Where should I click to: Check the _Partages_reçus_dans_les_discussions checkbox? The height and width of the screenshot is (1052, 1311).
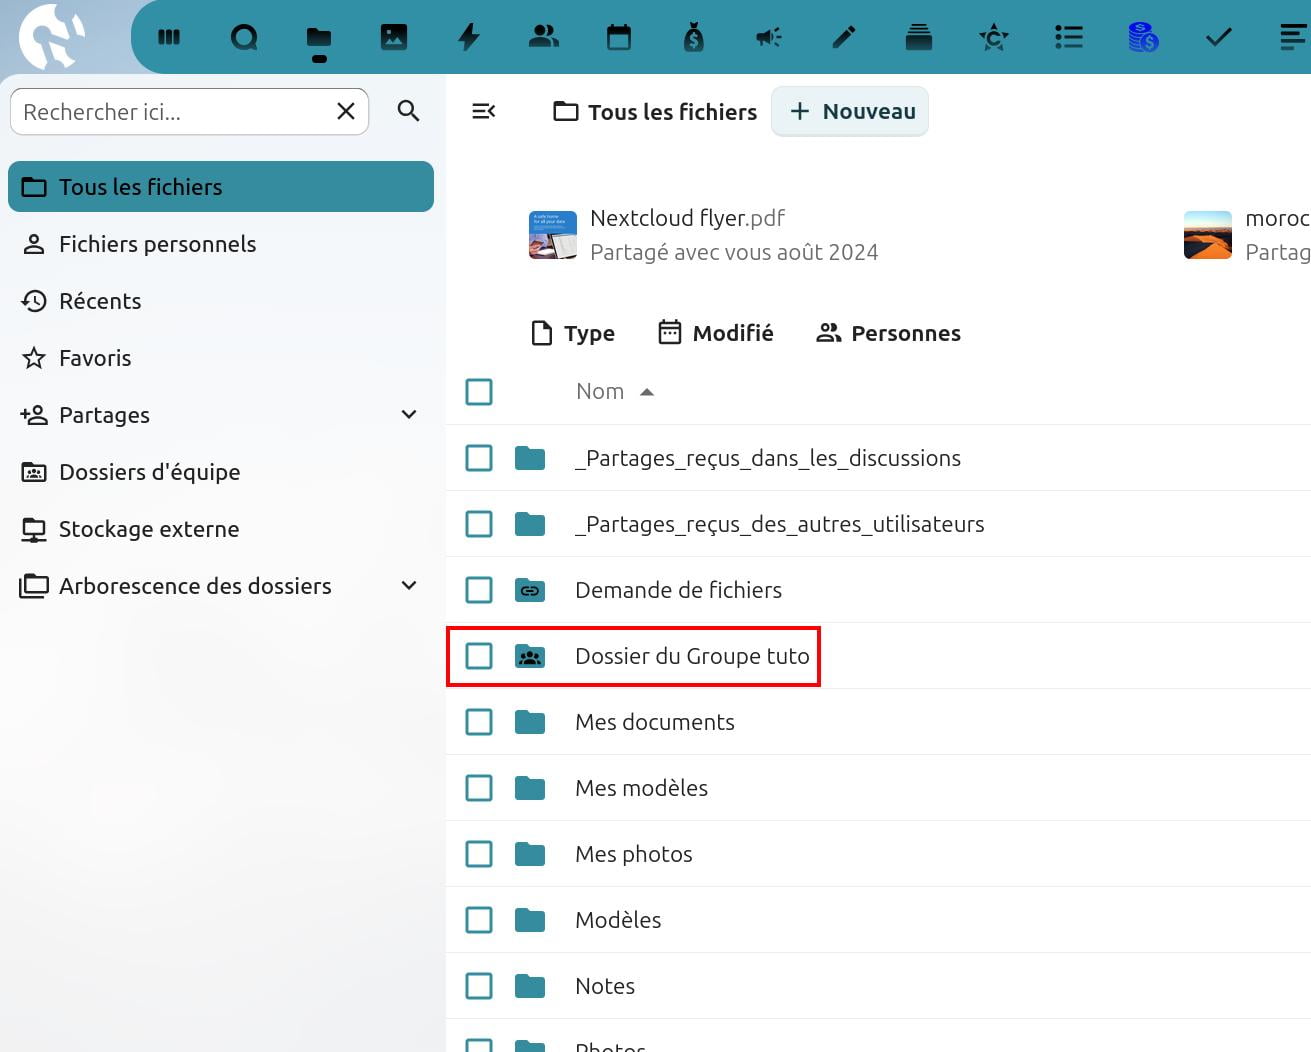click(x=479, y=458)
